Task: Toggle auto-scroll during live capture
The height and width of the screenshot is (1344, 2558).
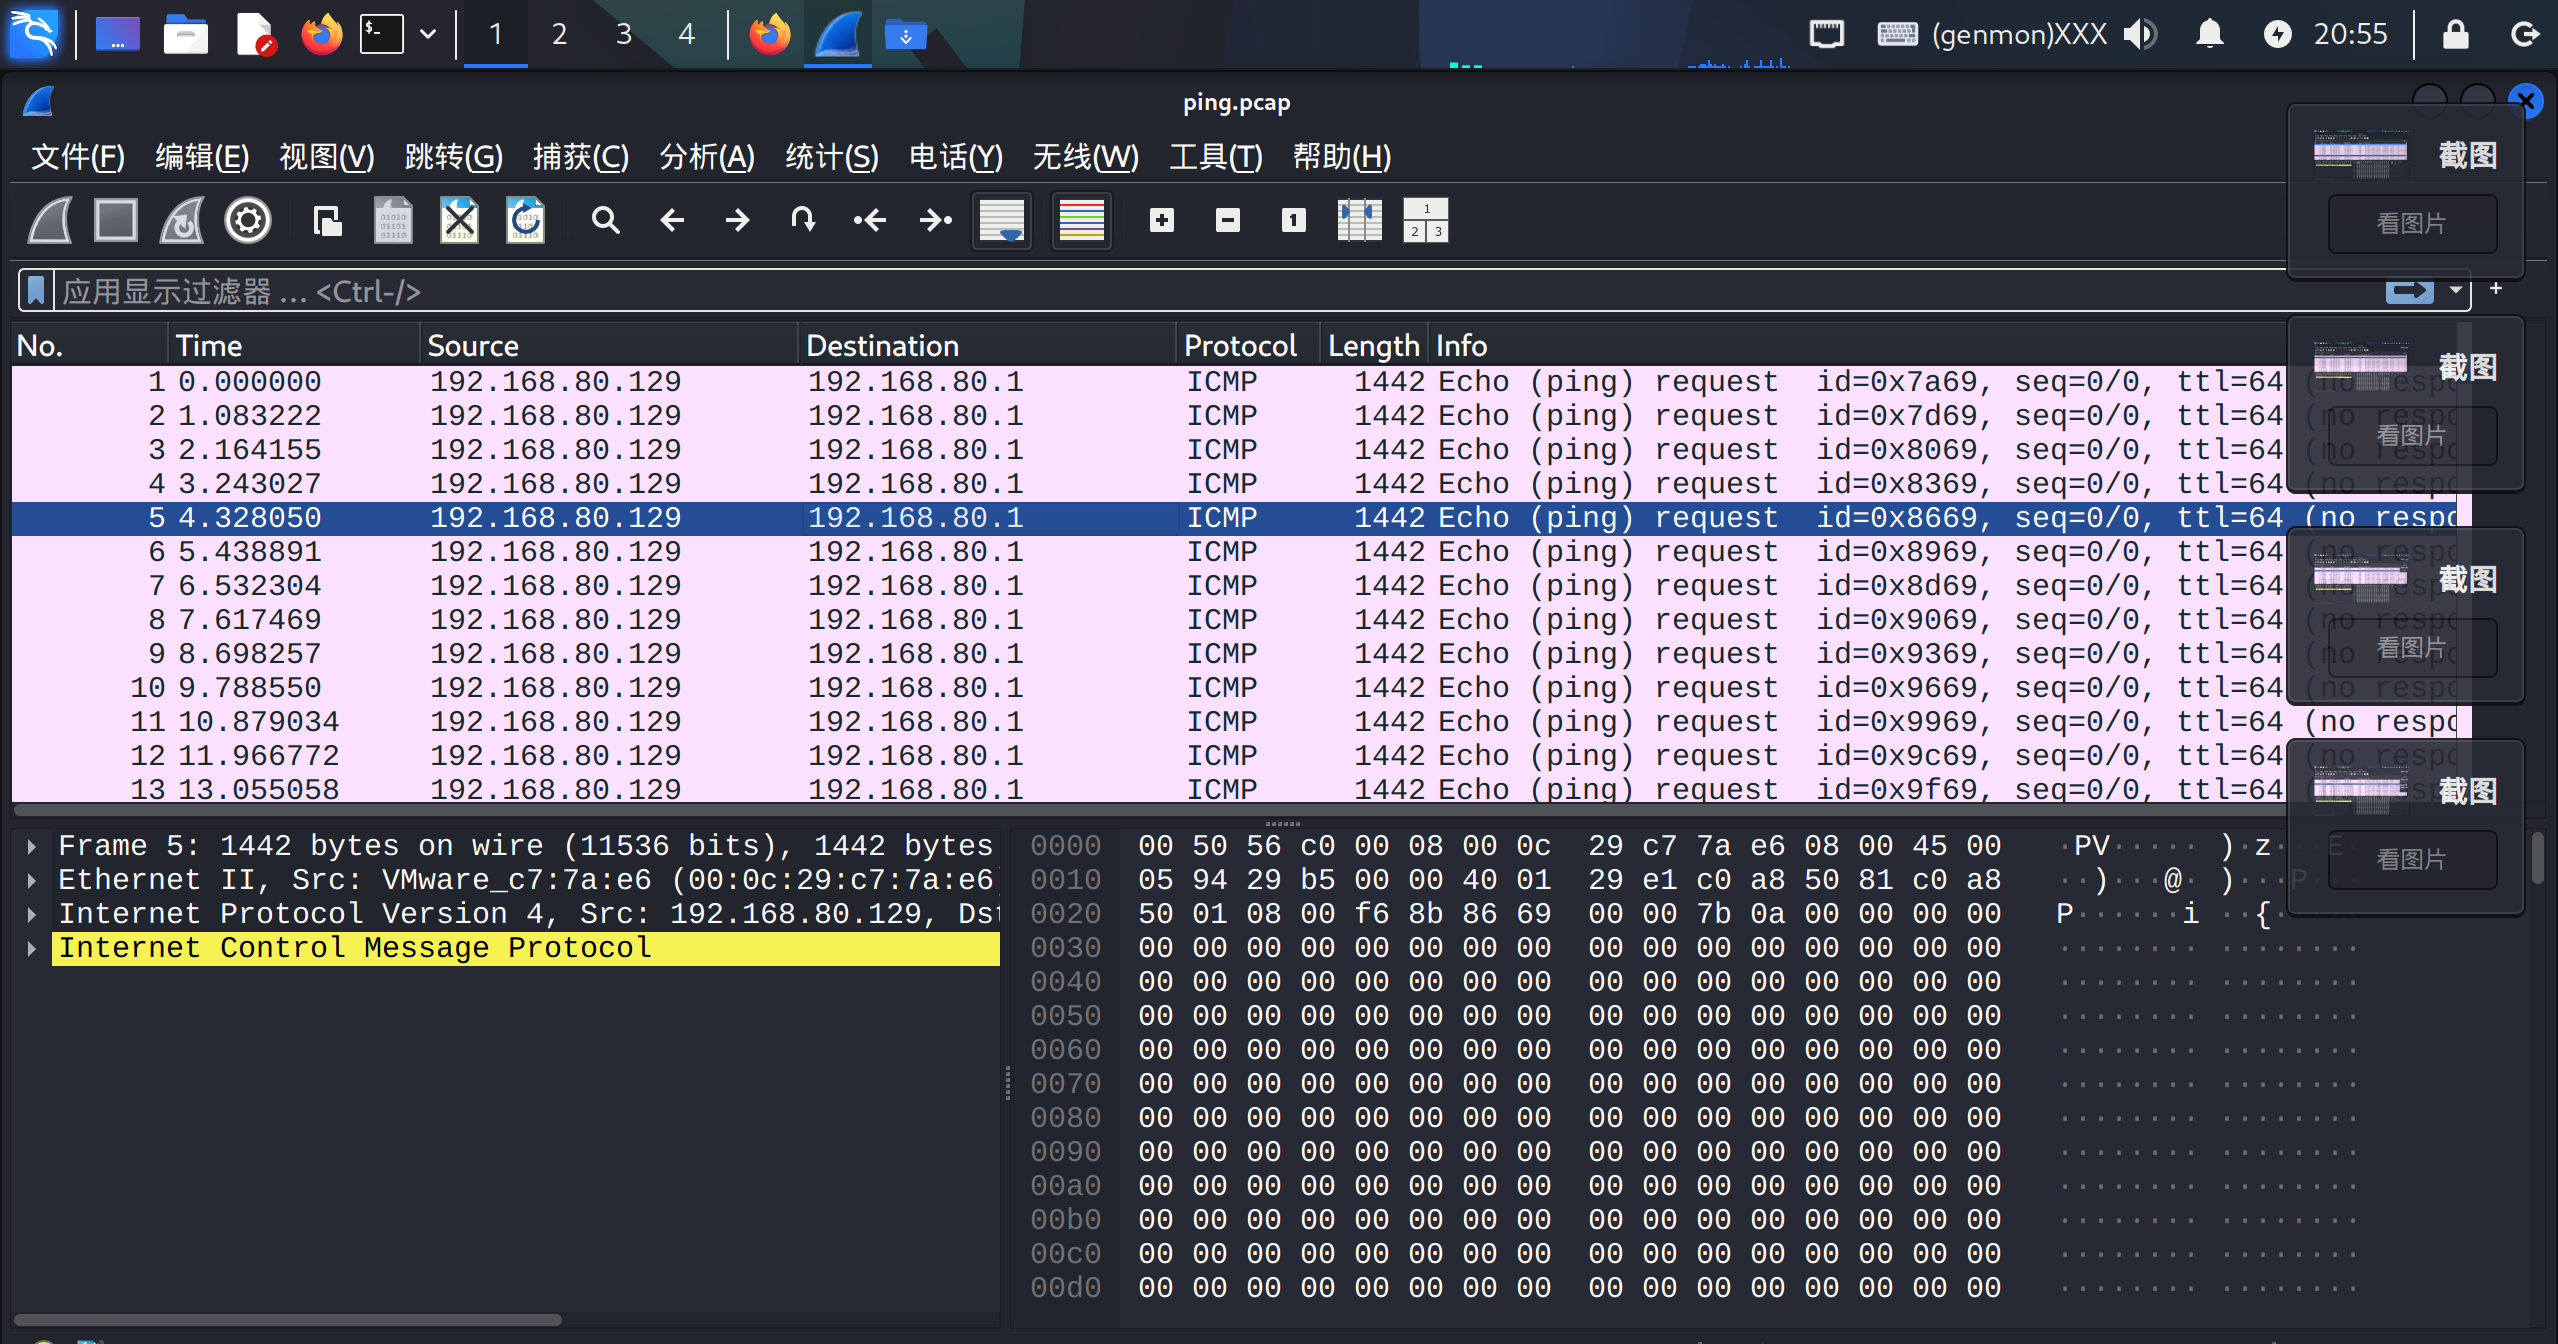Action: click(x=1002, y=220)
